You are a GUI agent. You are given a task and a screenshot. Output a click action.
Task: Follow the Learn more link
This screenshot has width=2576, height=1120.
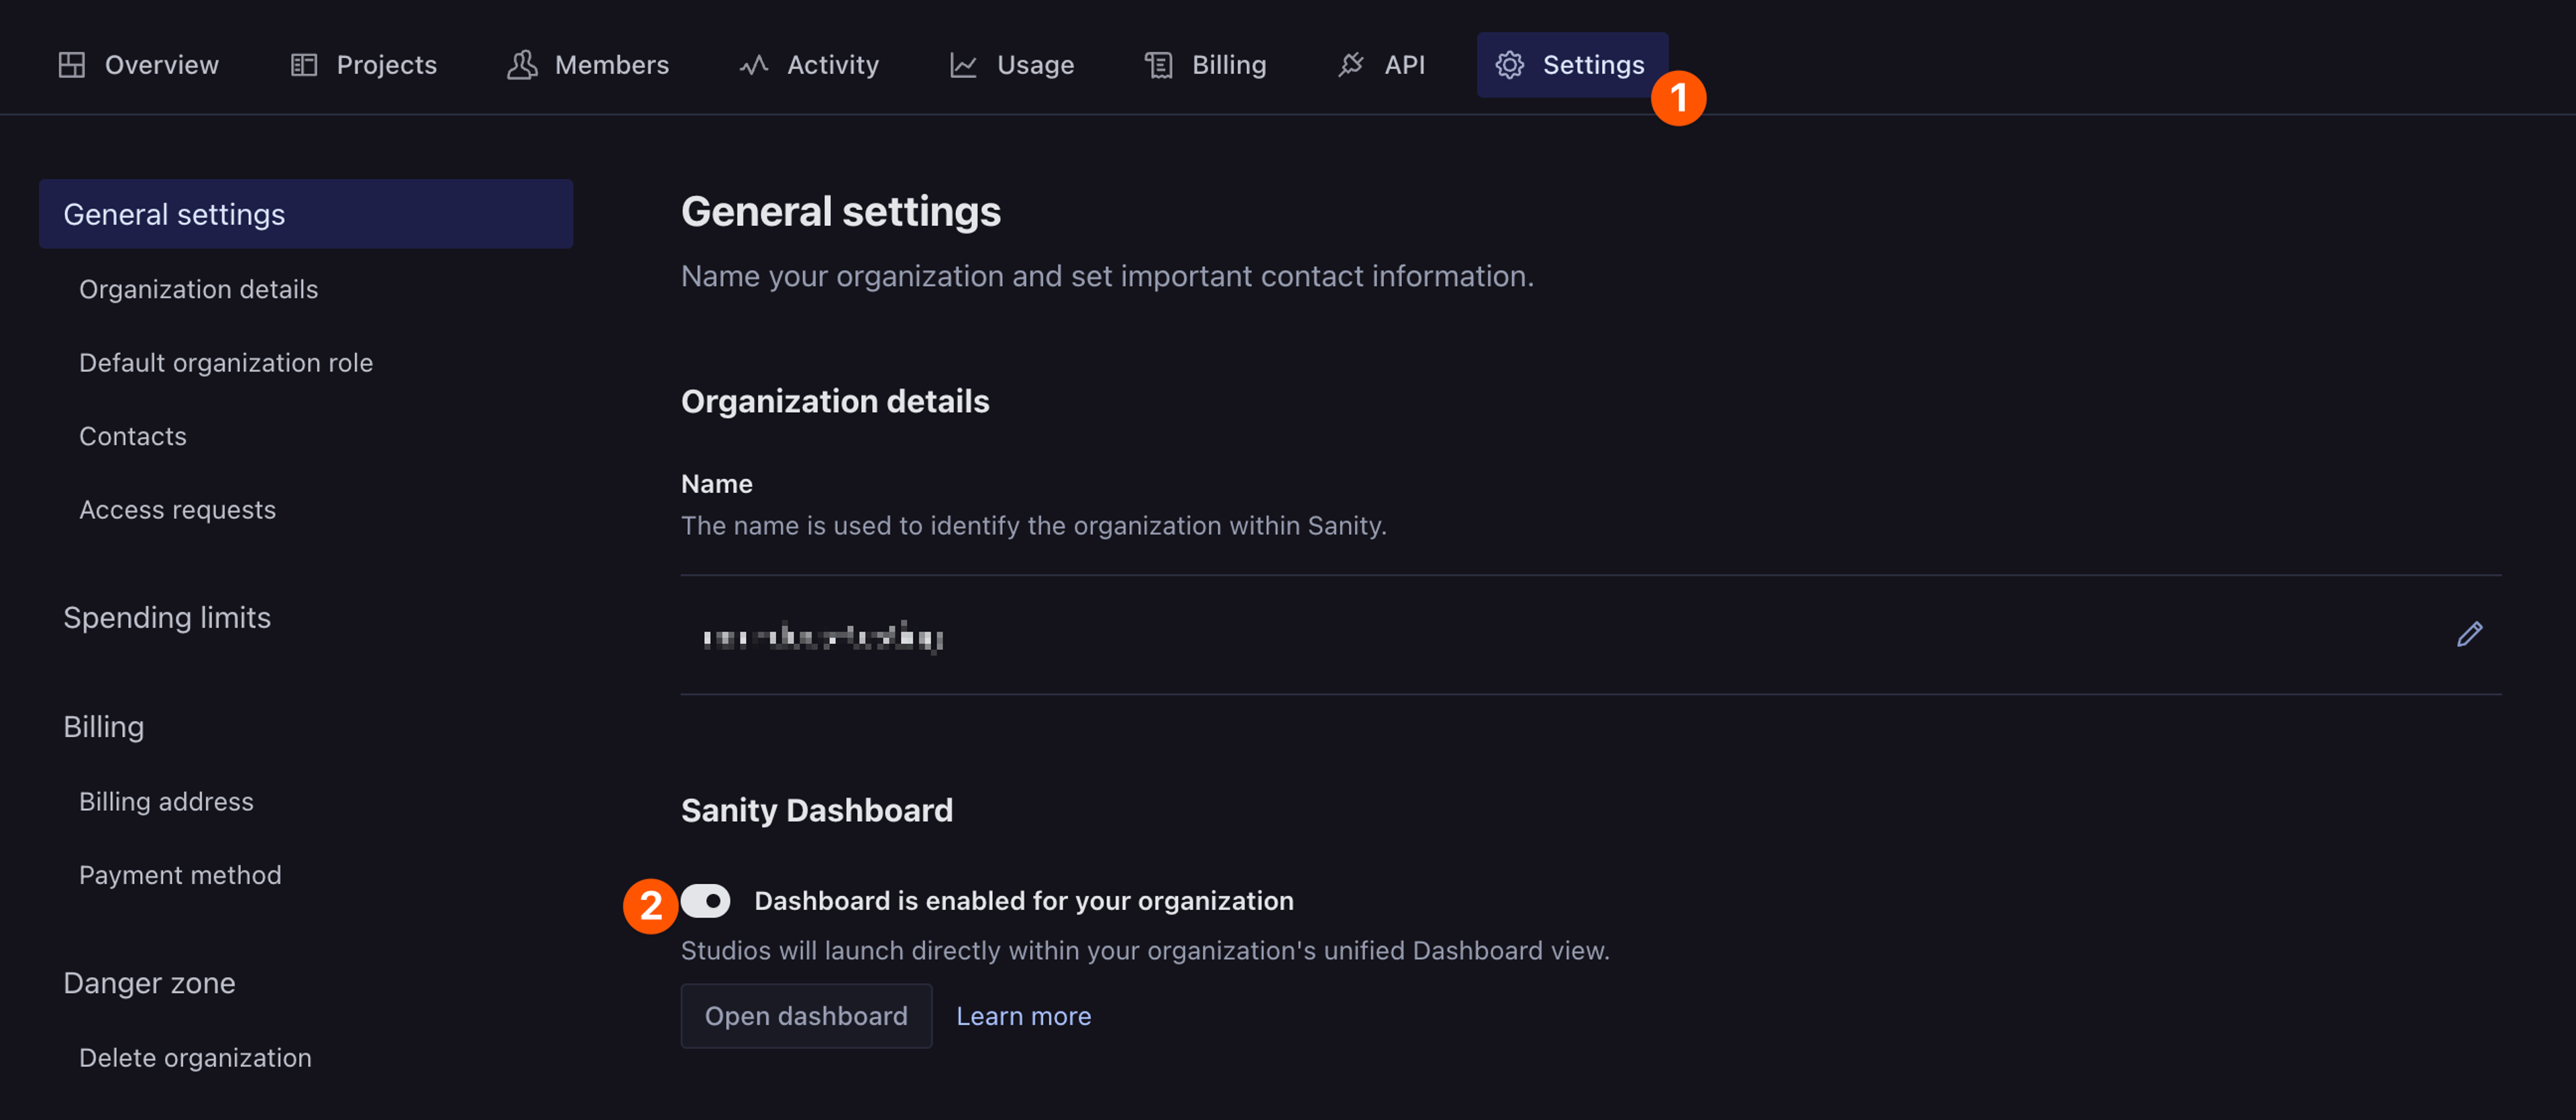tap(1023, 1016)
